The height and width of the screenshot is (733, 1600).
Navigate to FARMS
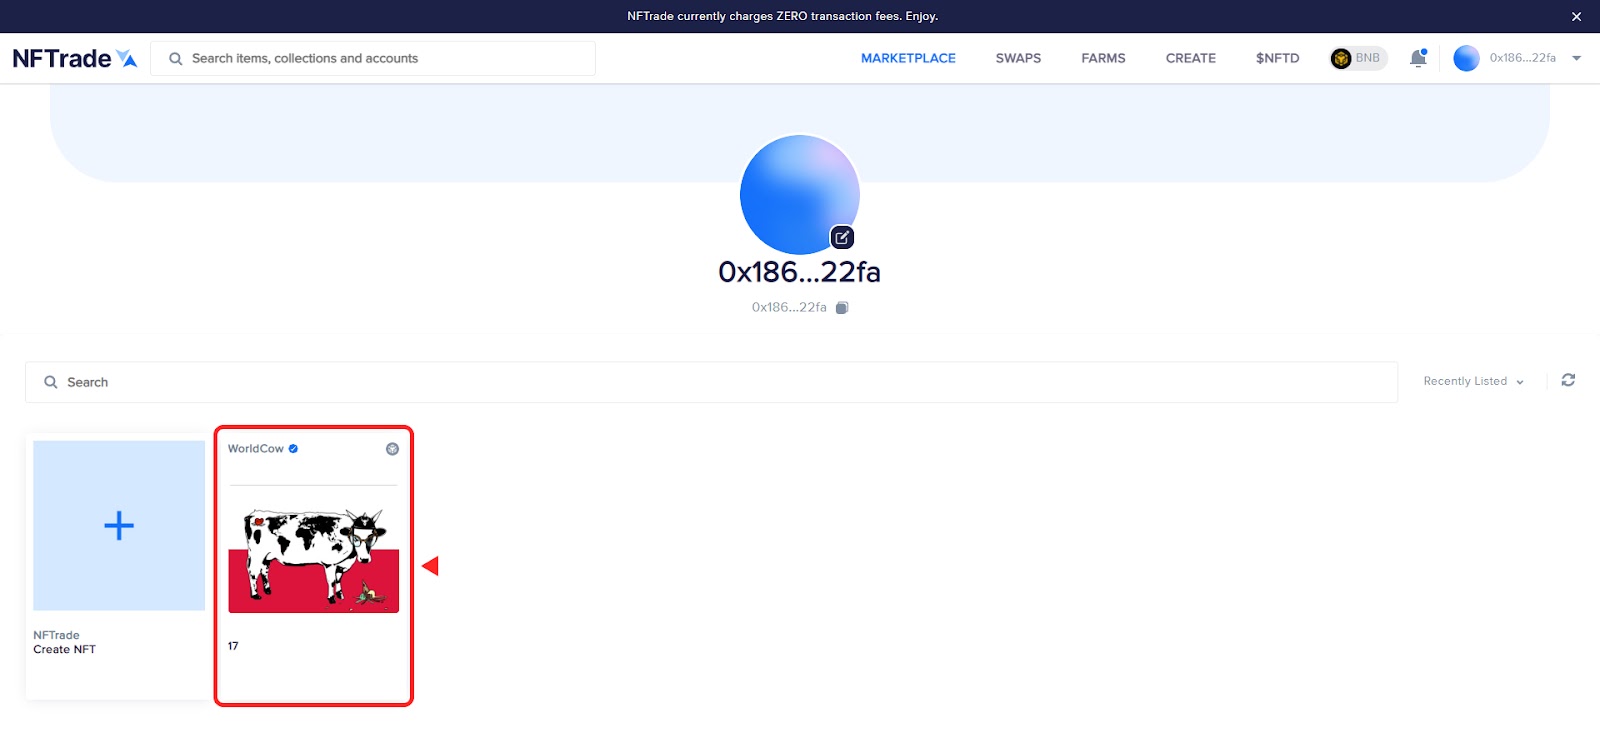[1103, 58]
